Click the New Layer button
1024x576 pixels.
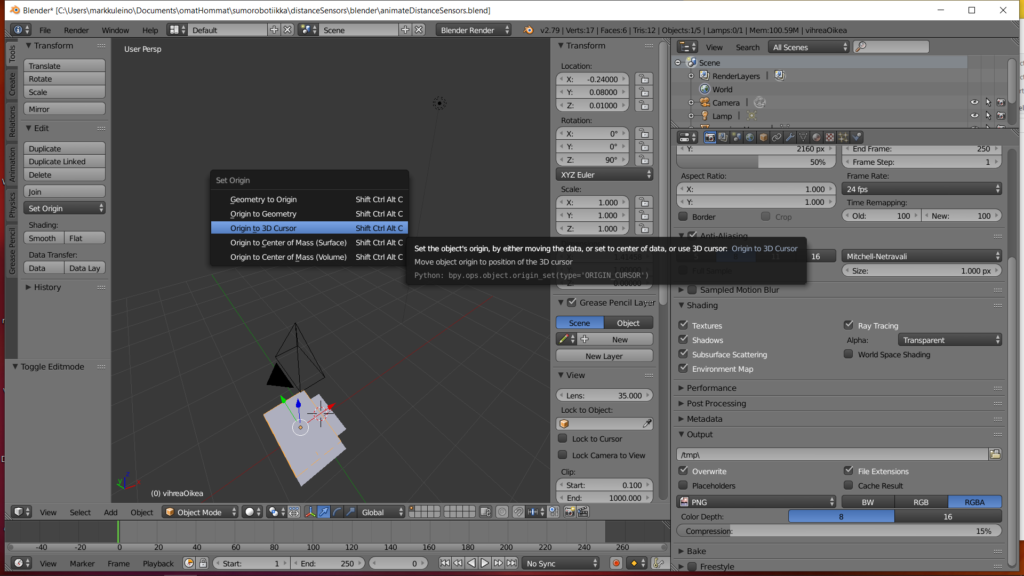pyautogui.click(x=604, y=356)
